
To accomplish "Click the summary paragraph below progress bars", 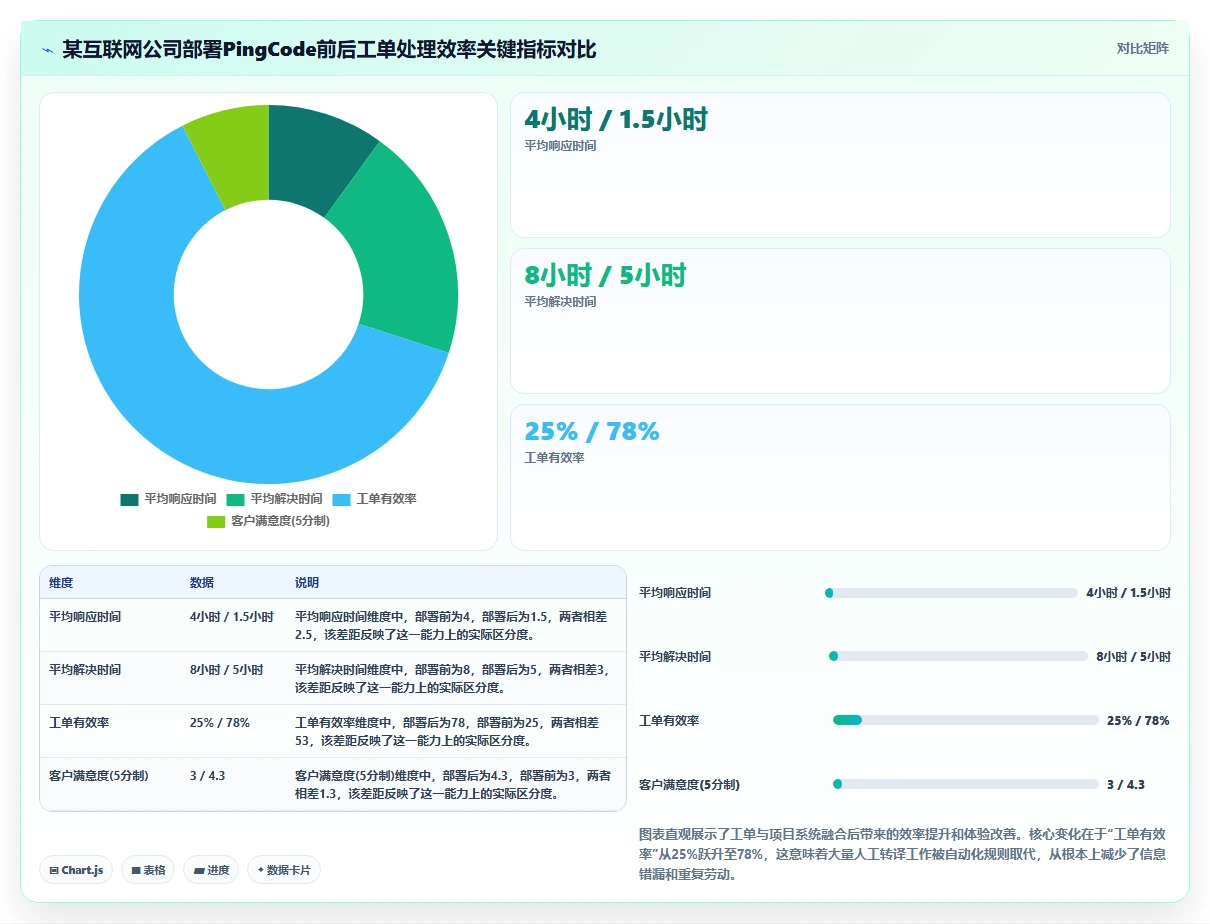I will (x=904, y=853).
